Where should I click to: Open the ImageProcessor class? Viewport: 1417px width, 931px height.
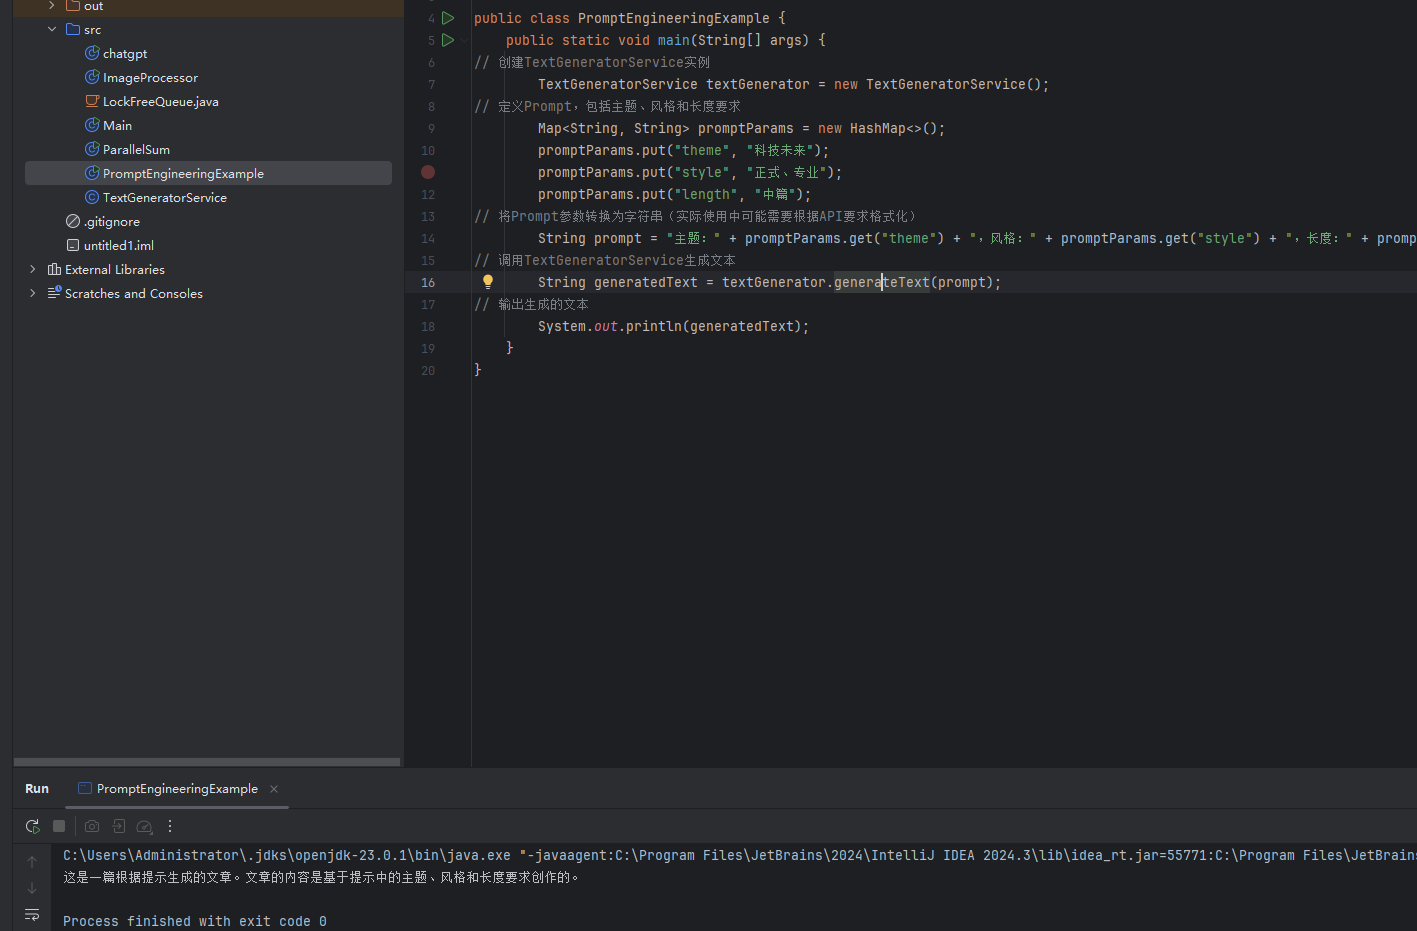pyautogui.click(x=150, y=78)
